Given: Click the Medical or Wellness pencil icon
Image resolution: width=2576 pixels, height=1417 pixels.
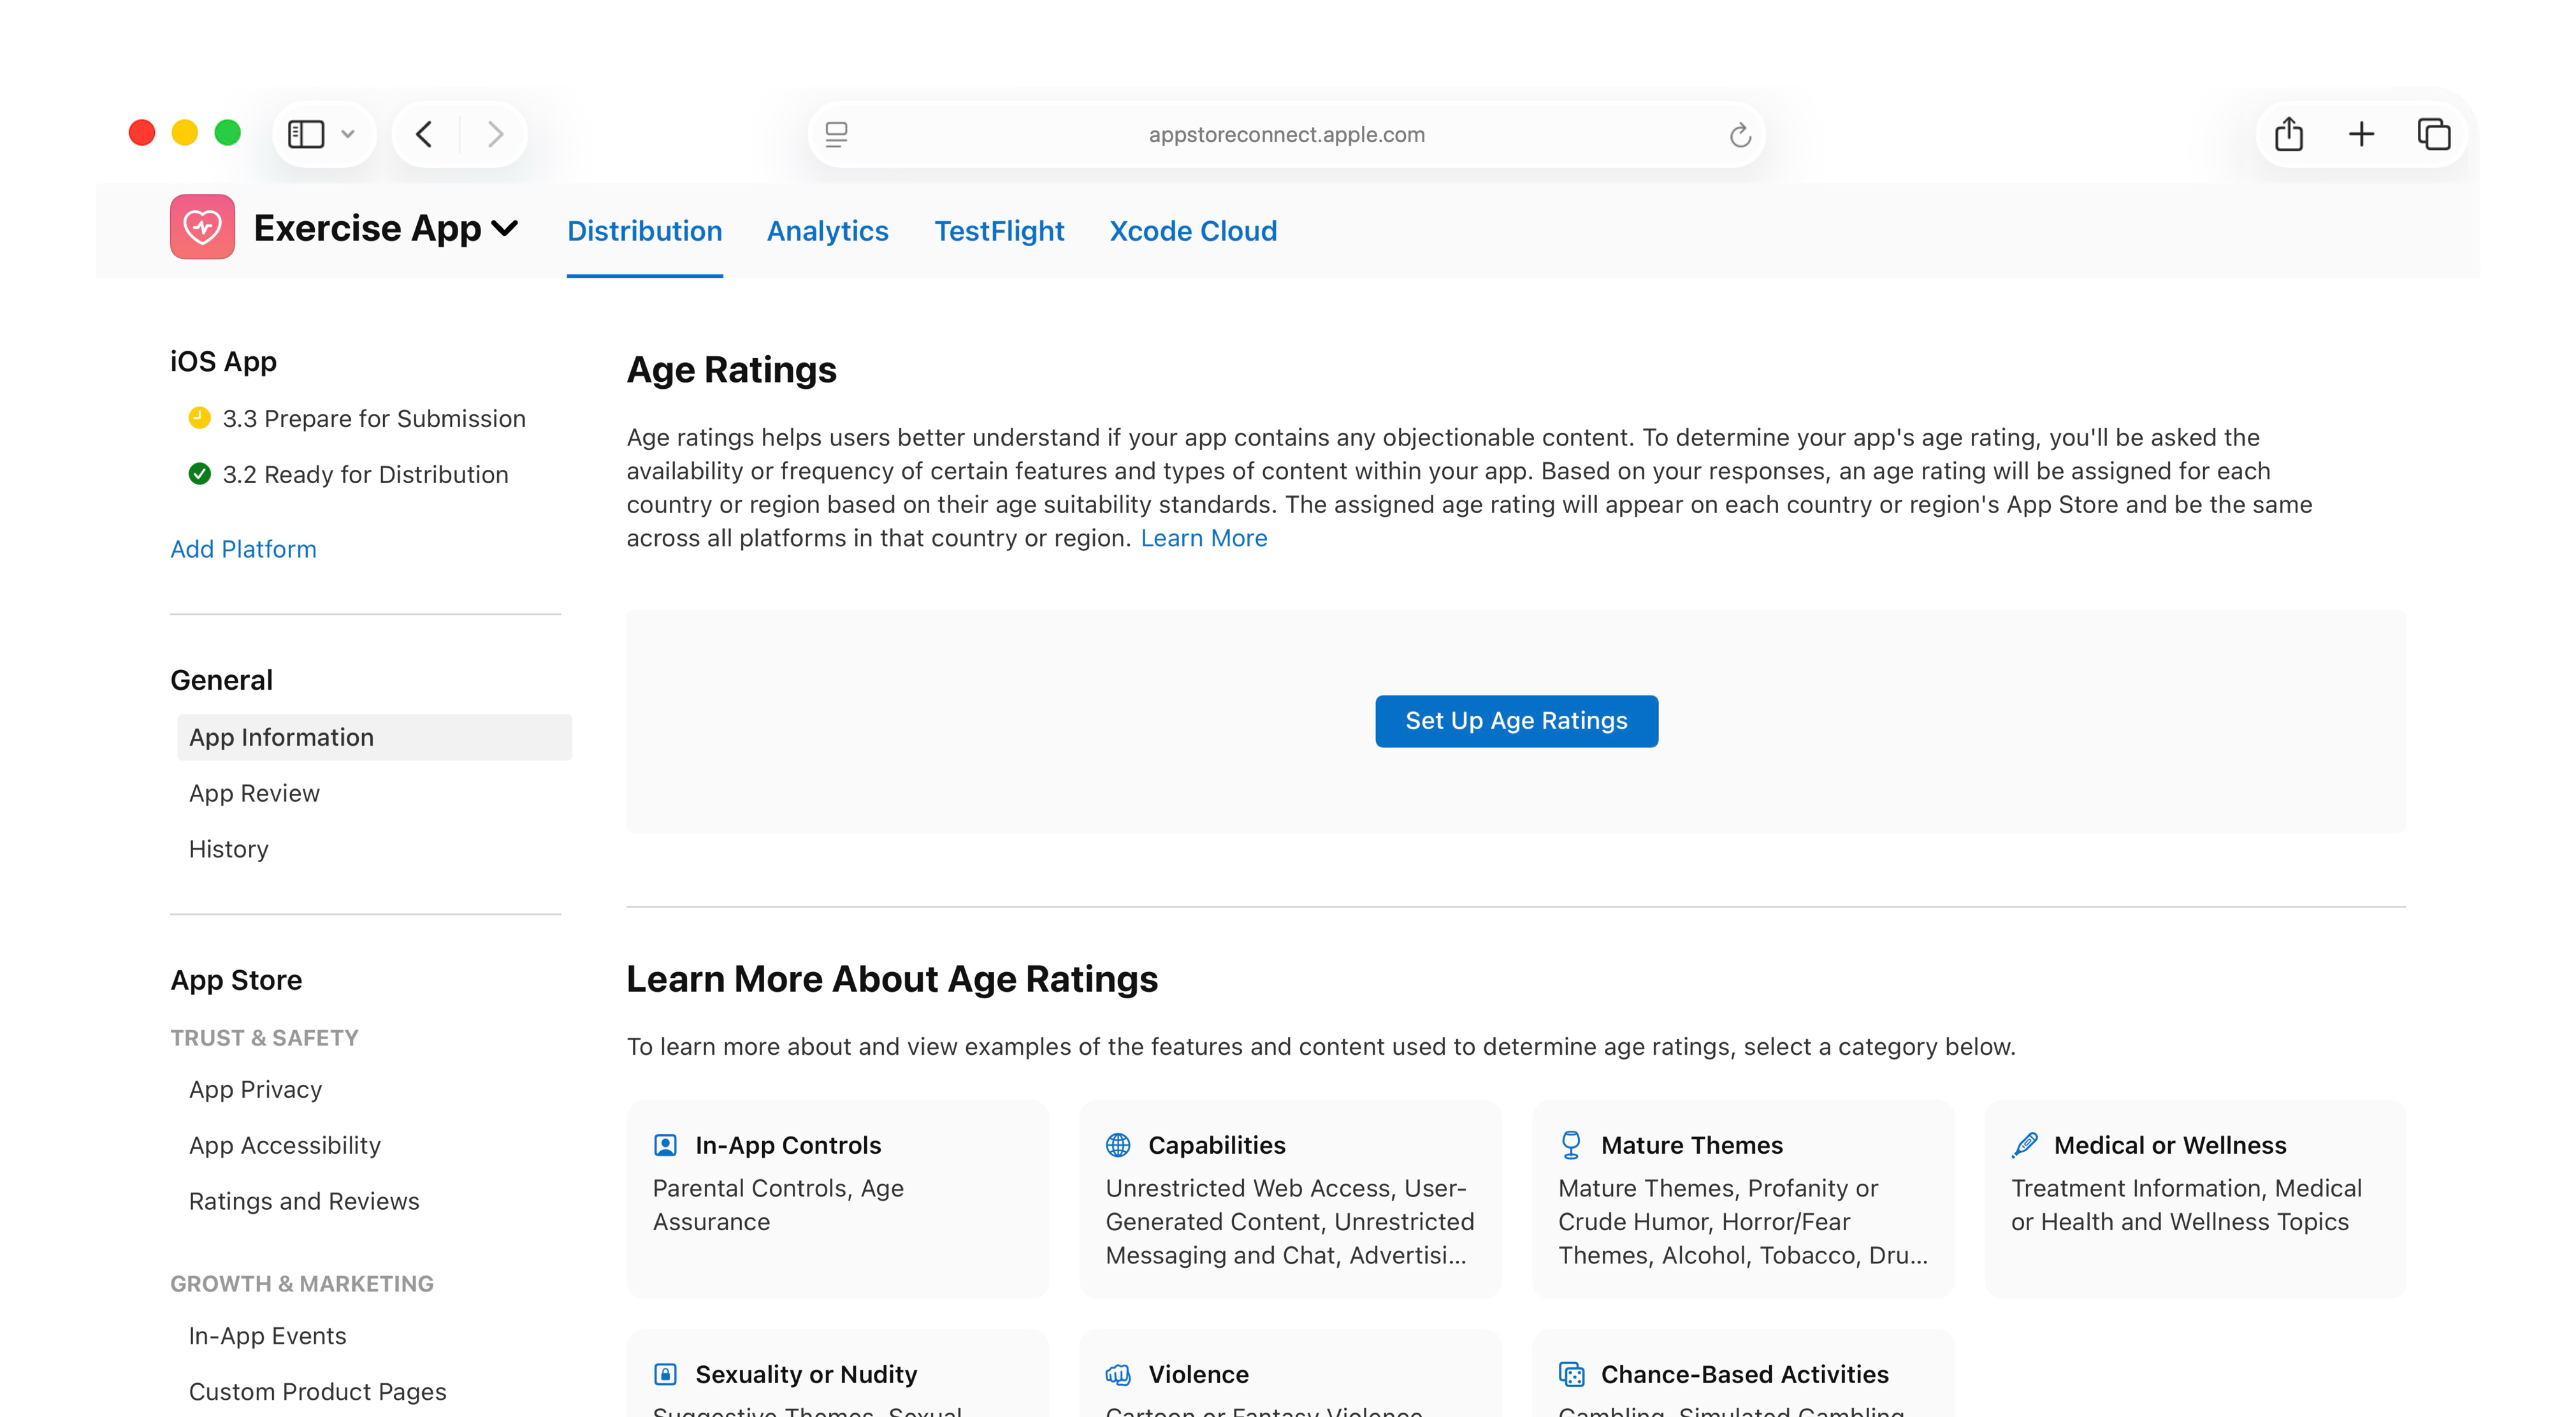Looking at the screenshot, I should (2025, 1144).
